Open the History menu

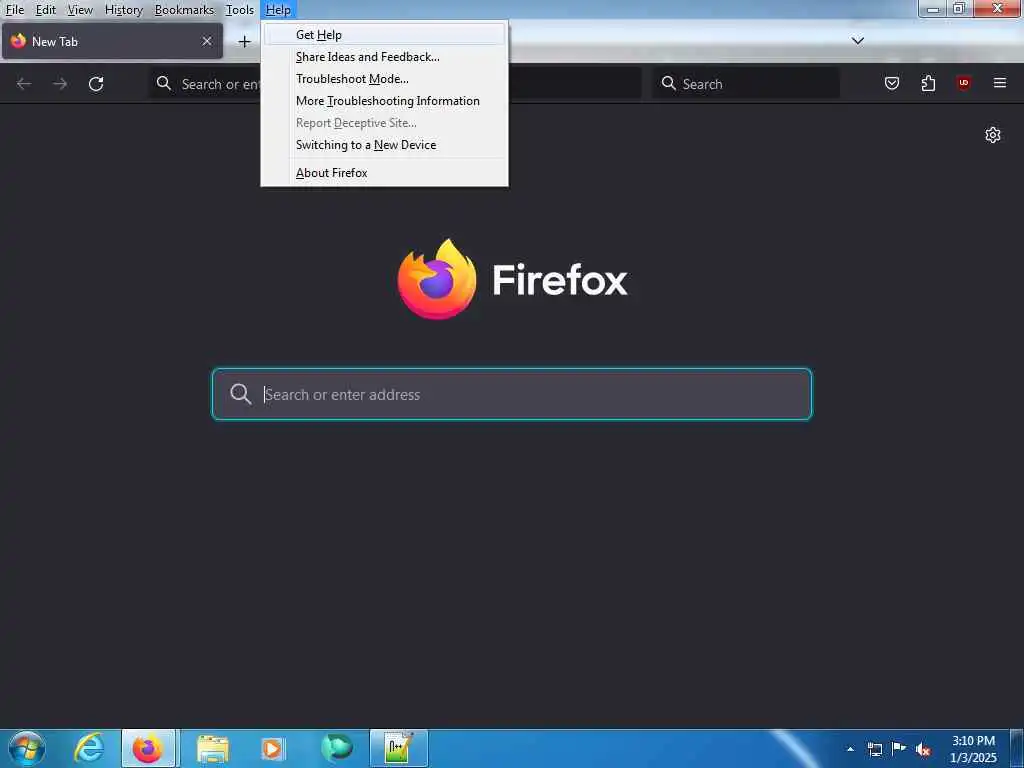click(123, 10)
